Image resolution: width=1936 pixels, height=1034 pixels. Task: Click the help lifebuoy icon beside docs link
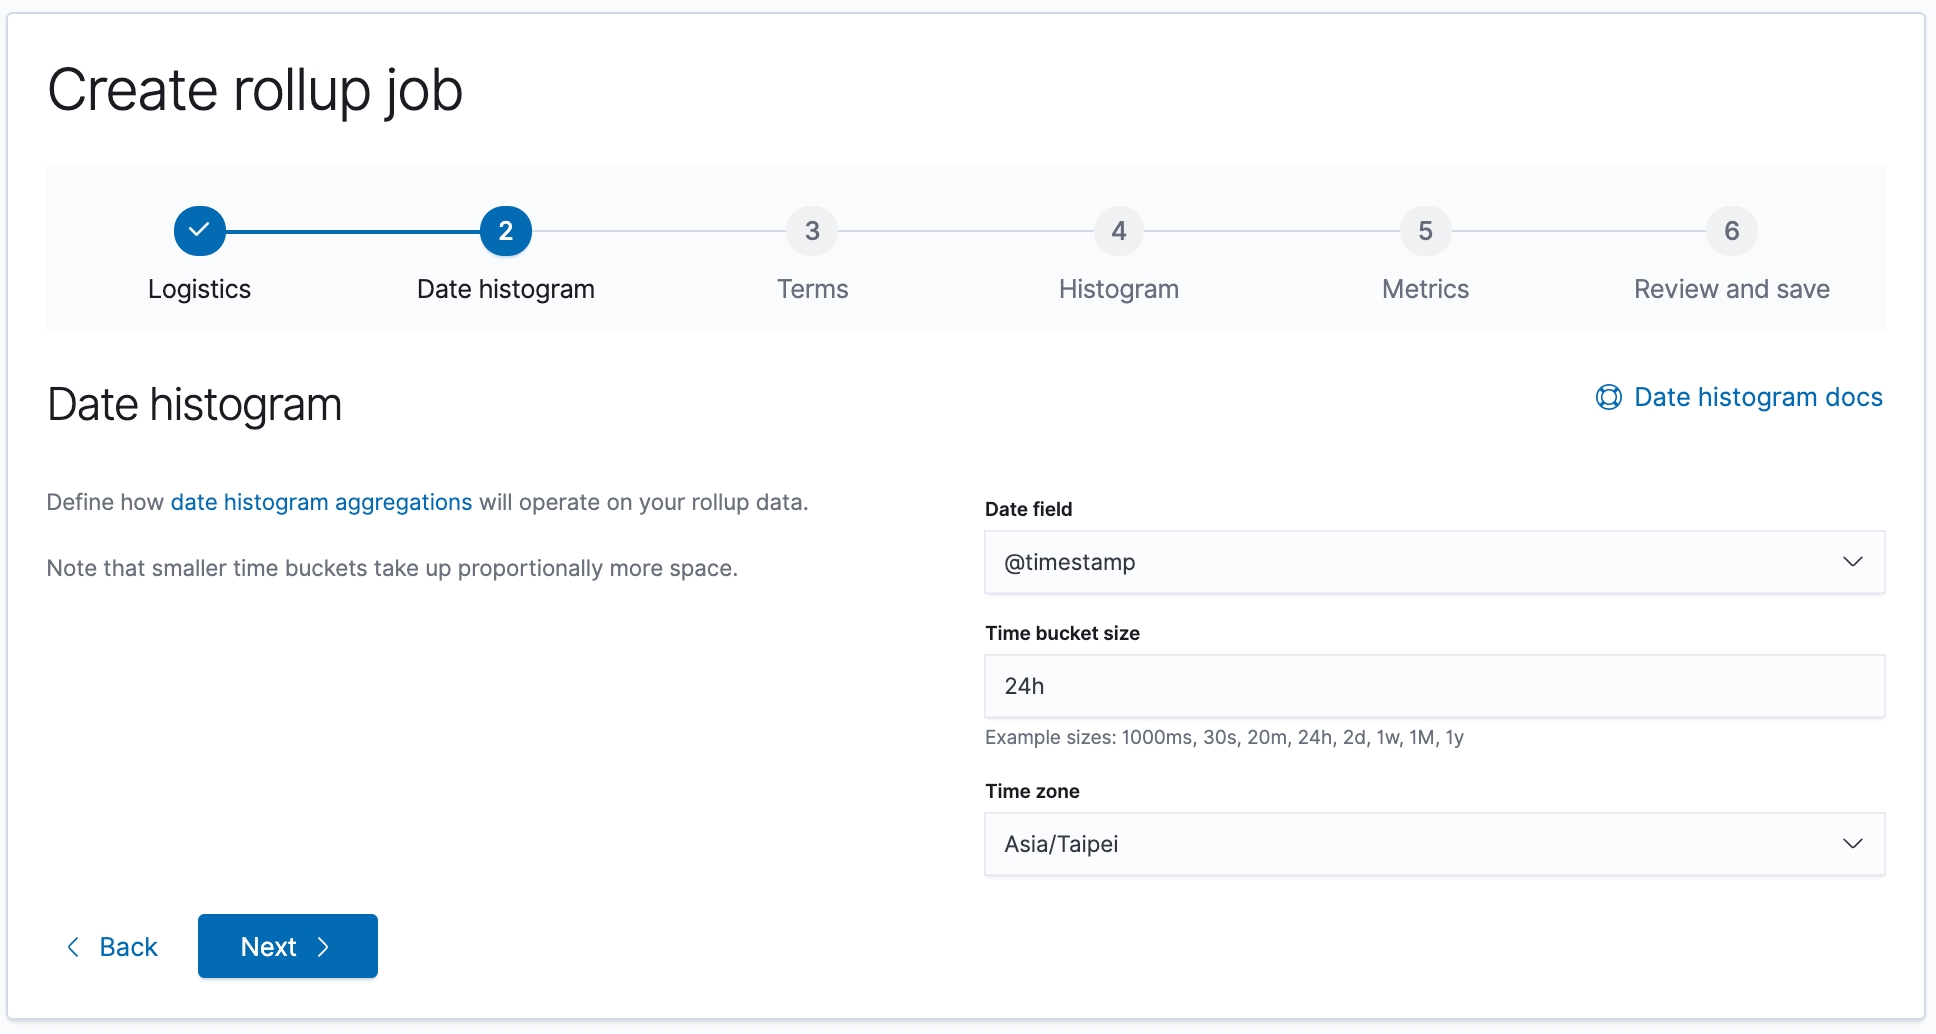click(1608, 398)
